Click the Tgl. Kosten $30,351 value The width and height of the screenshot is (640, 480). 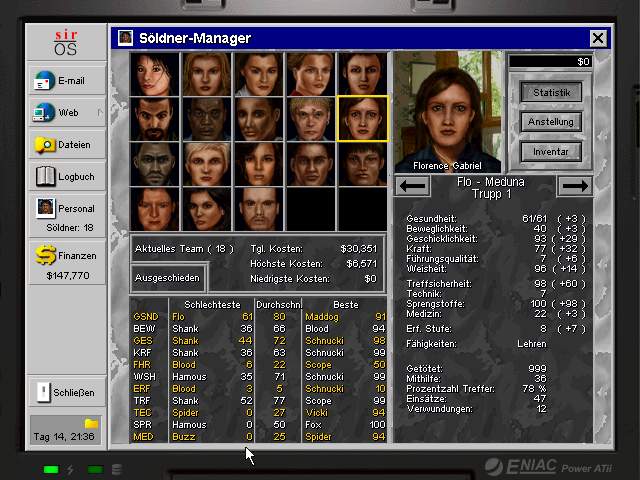pos(358,249)
